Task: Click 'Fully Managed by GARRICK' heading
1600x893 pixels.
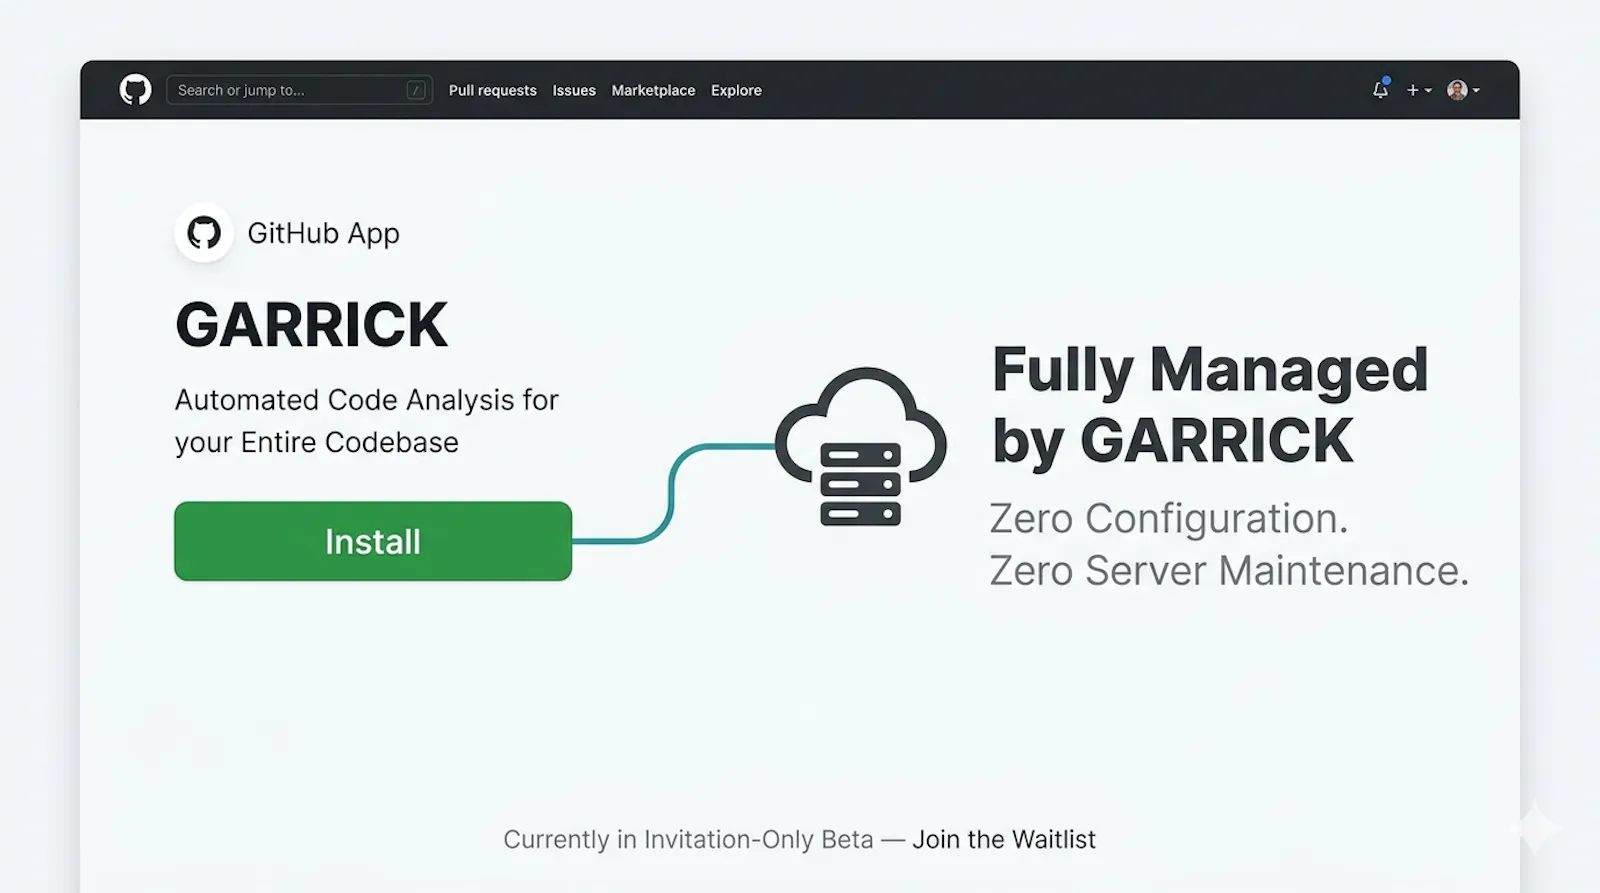Action: point(1210,405)
